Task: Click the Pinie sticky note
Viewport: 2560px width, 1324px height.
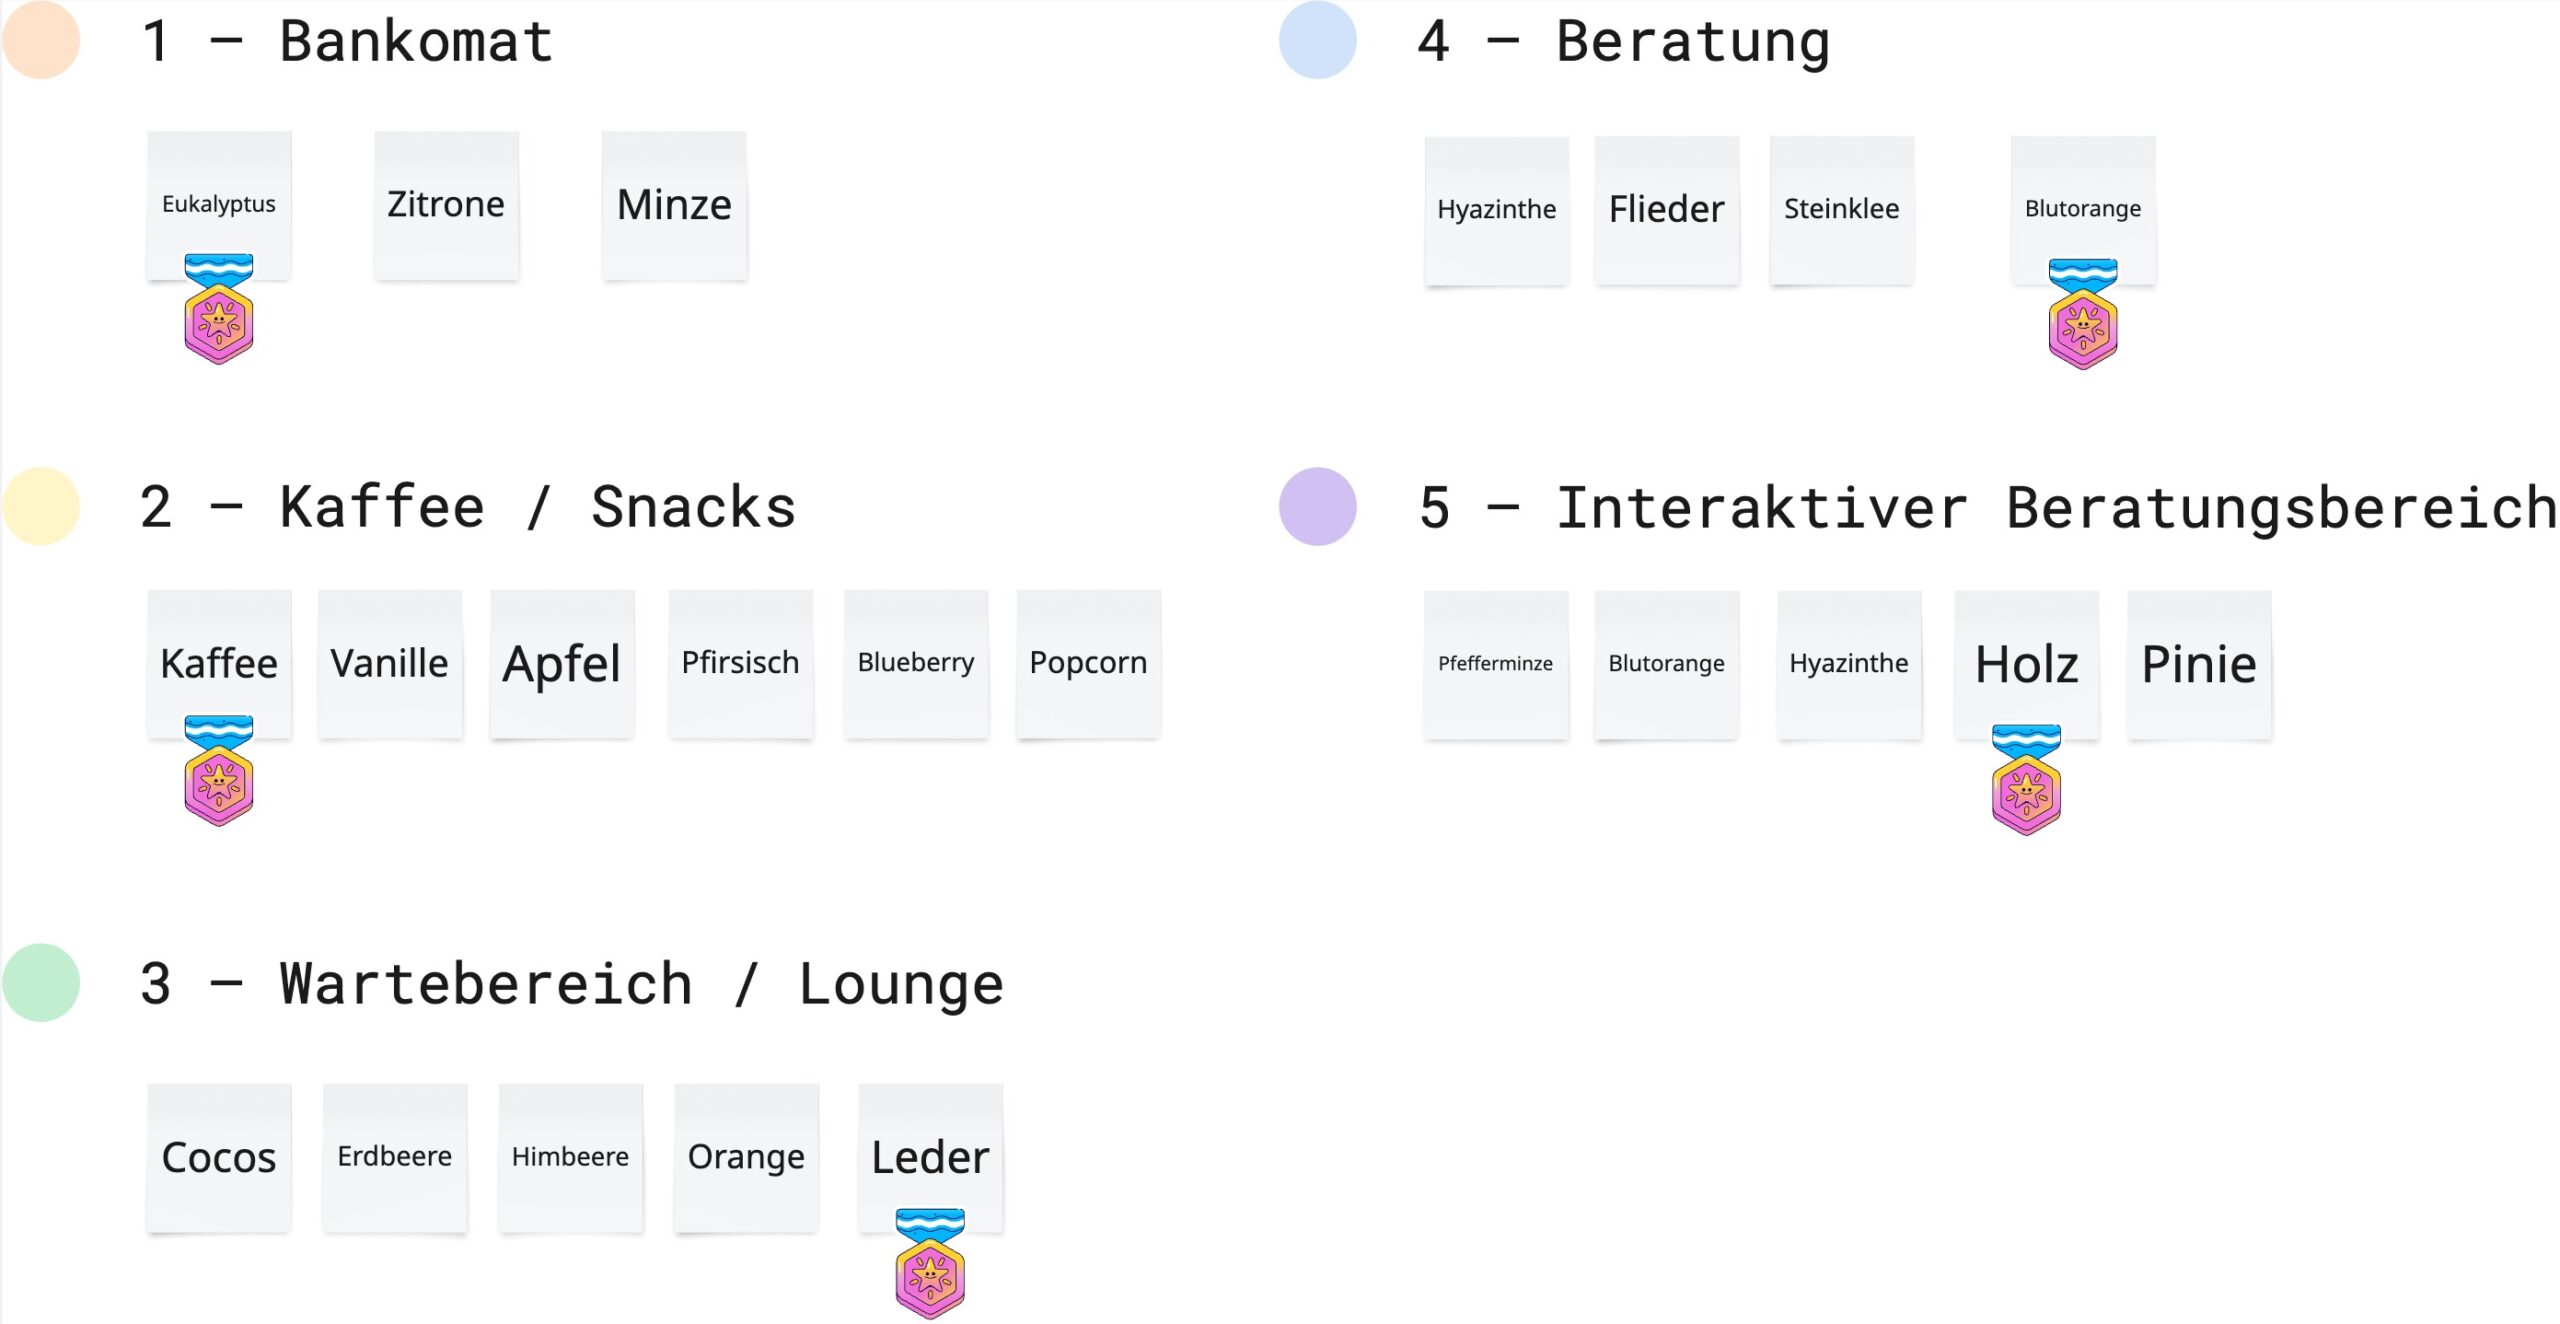Action: click(2199, 665)
